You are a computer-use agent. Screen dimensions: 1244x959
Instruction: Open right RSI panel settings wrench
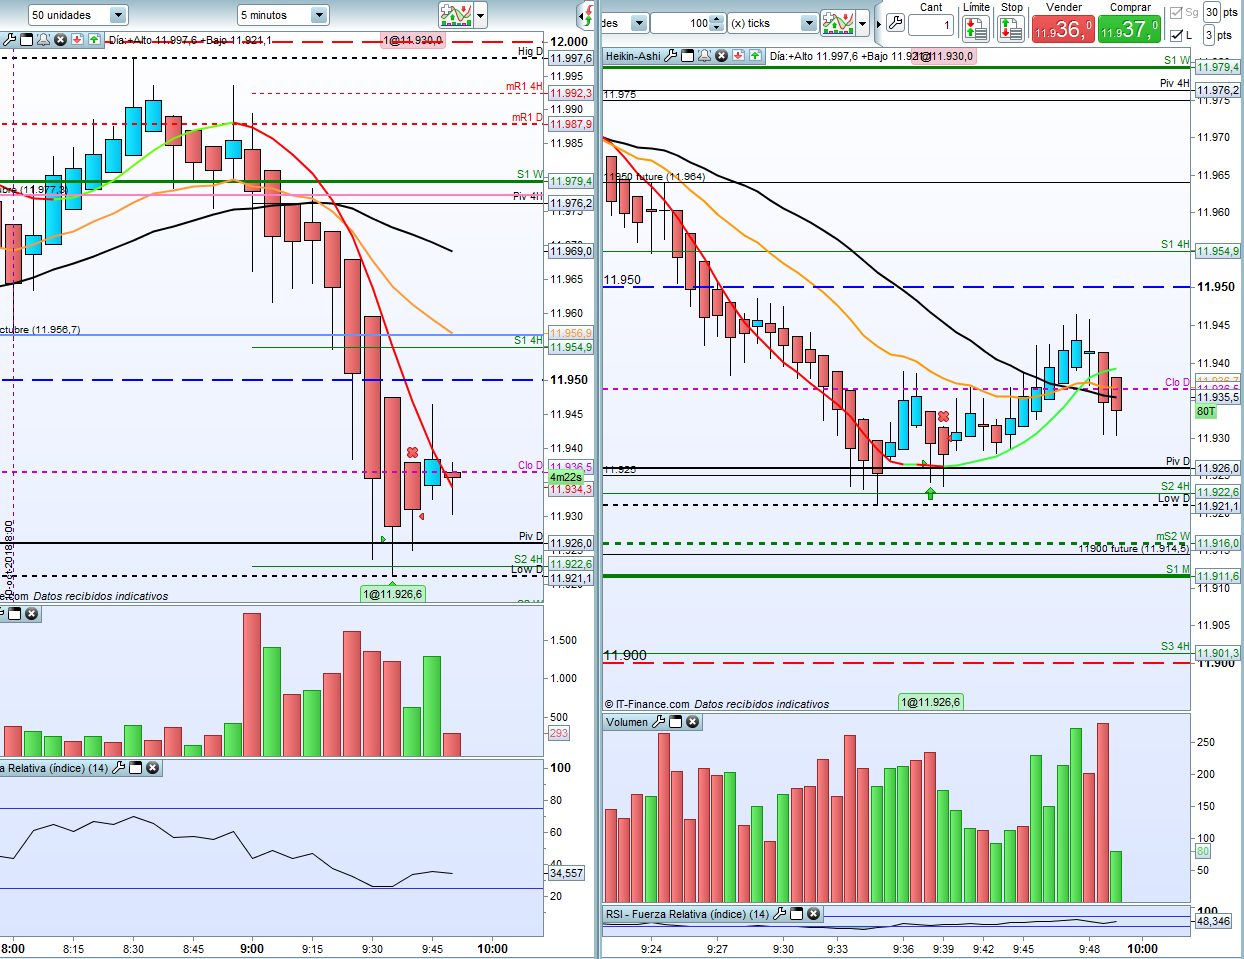point(779,914)
